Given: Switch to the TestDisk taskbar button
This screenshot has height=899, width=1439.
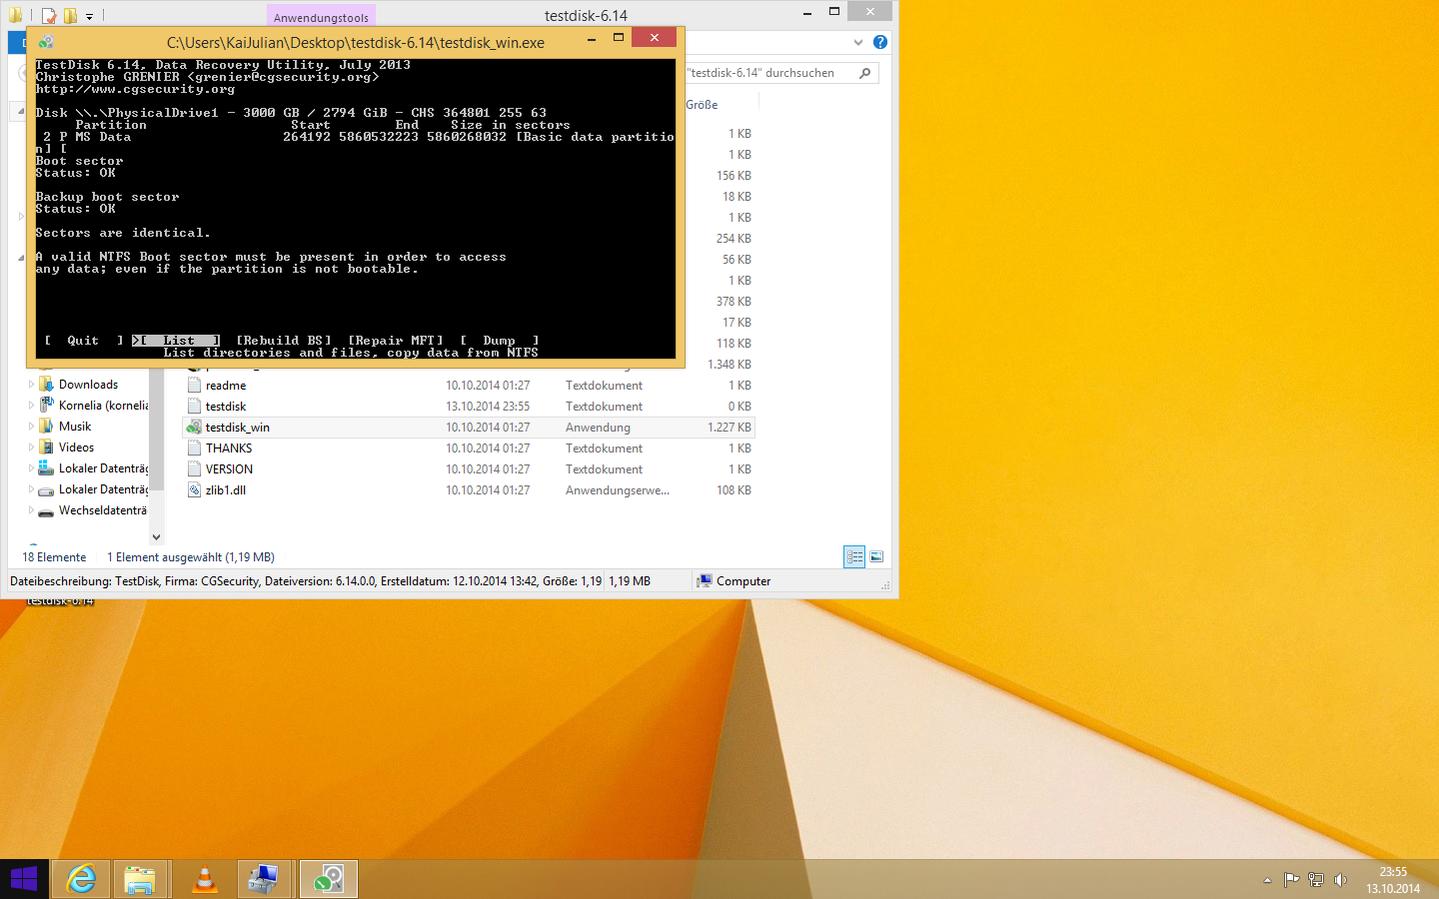Looking at the screenshot, I should click(328, 879).
